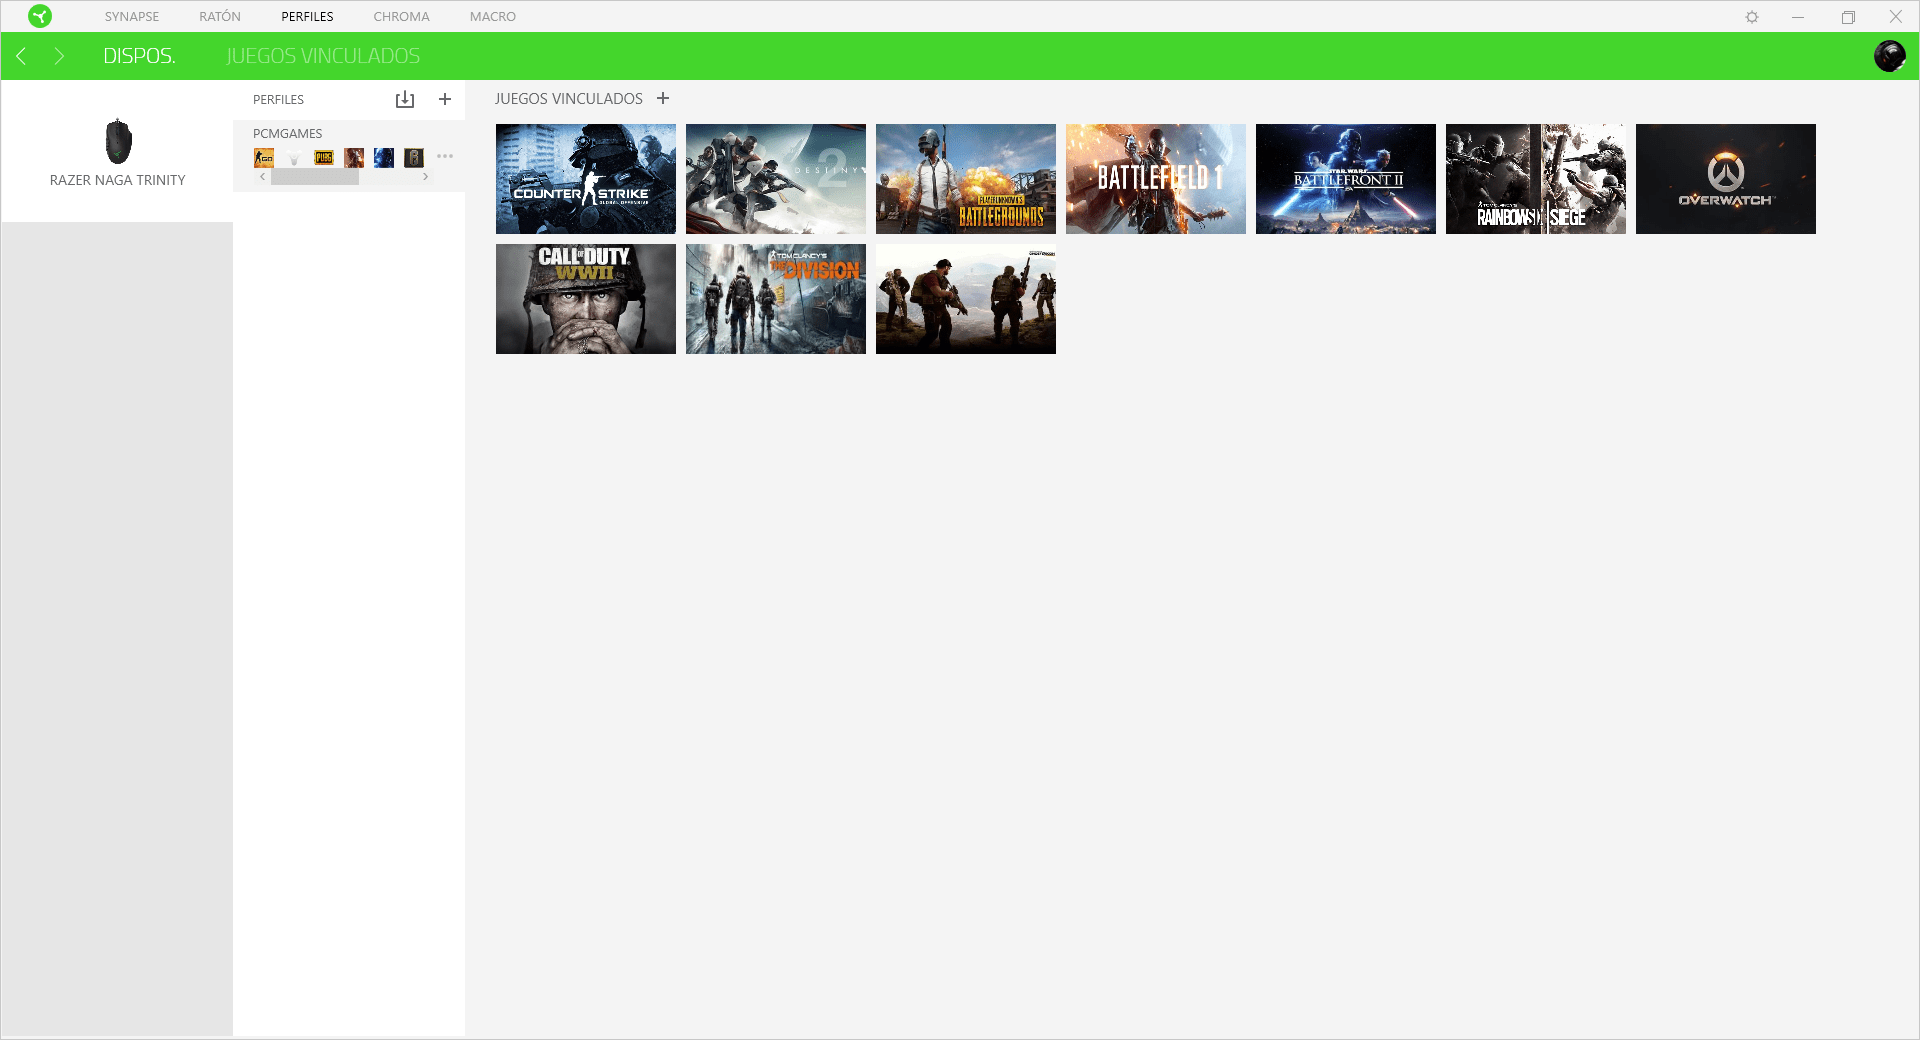1920x1040 pixels.
Task: Select the Counter-Strike game tile
Action: click(586, 179)
